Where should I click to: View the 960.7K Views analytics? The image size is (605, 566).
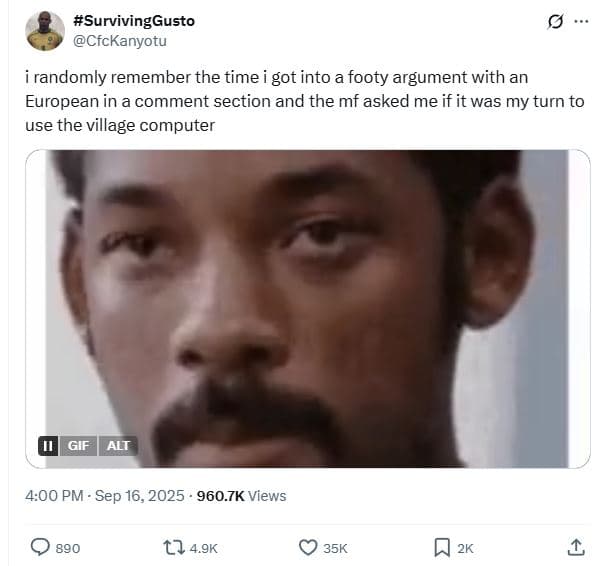click(242, 496)
